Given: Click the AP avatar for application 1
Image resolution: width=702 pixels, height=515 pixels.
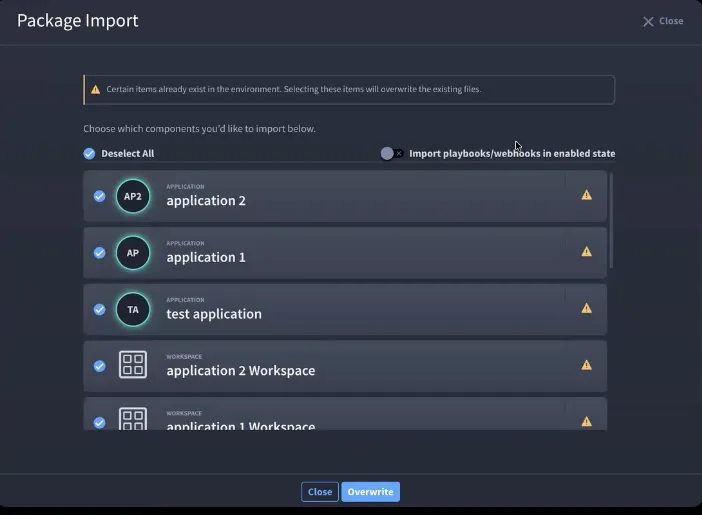Looking at the screenshot, I should pos(133,253).
